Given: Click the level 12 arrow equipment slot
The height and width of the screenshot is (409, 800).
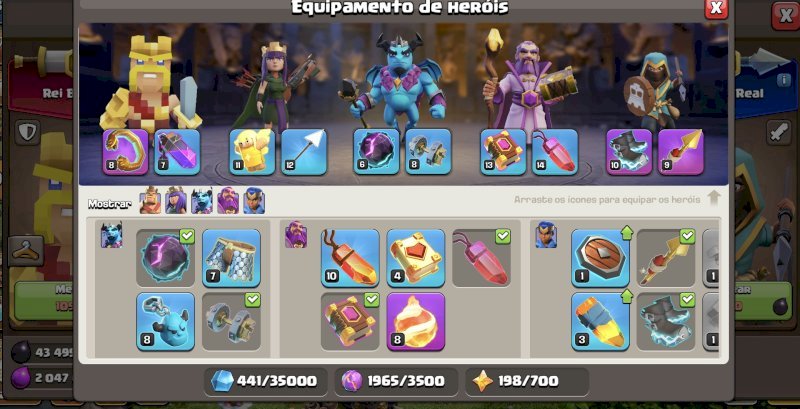Looking at the screenshot, I should (x=304, y=152).
